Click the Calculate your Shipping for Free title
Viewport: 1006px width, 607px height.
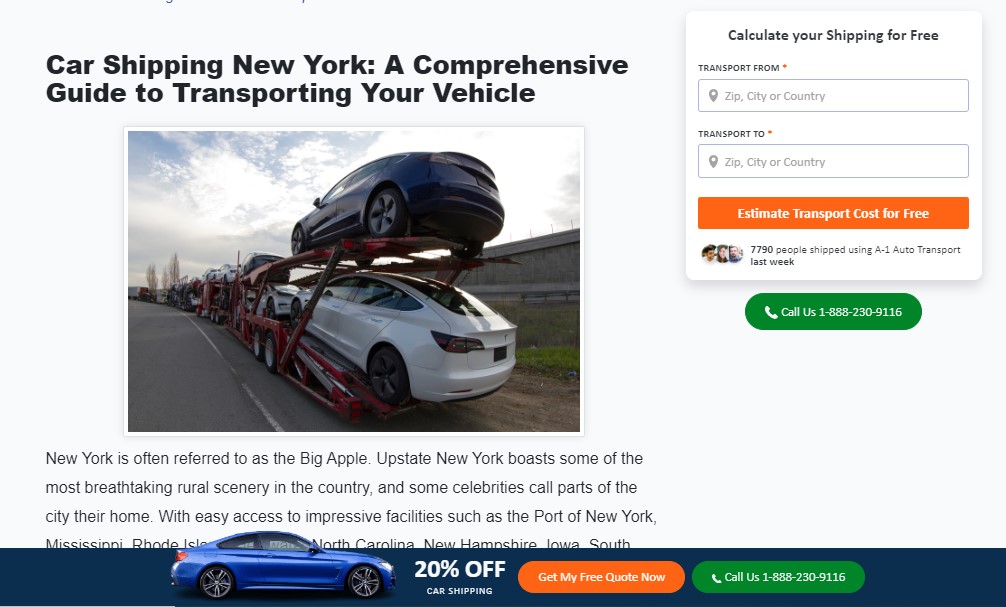click(833, 35)
